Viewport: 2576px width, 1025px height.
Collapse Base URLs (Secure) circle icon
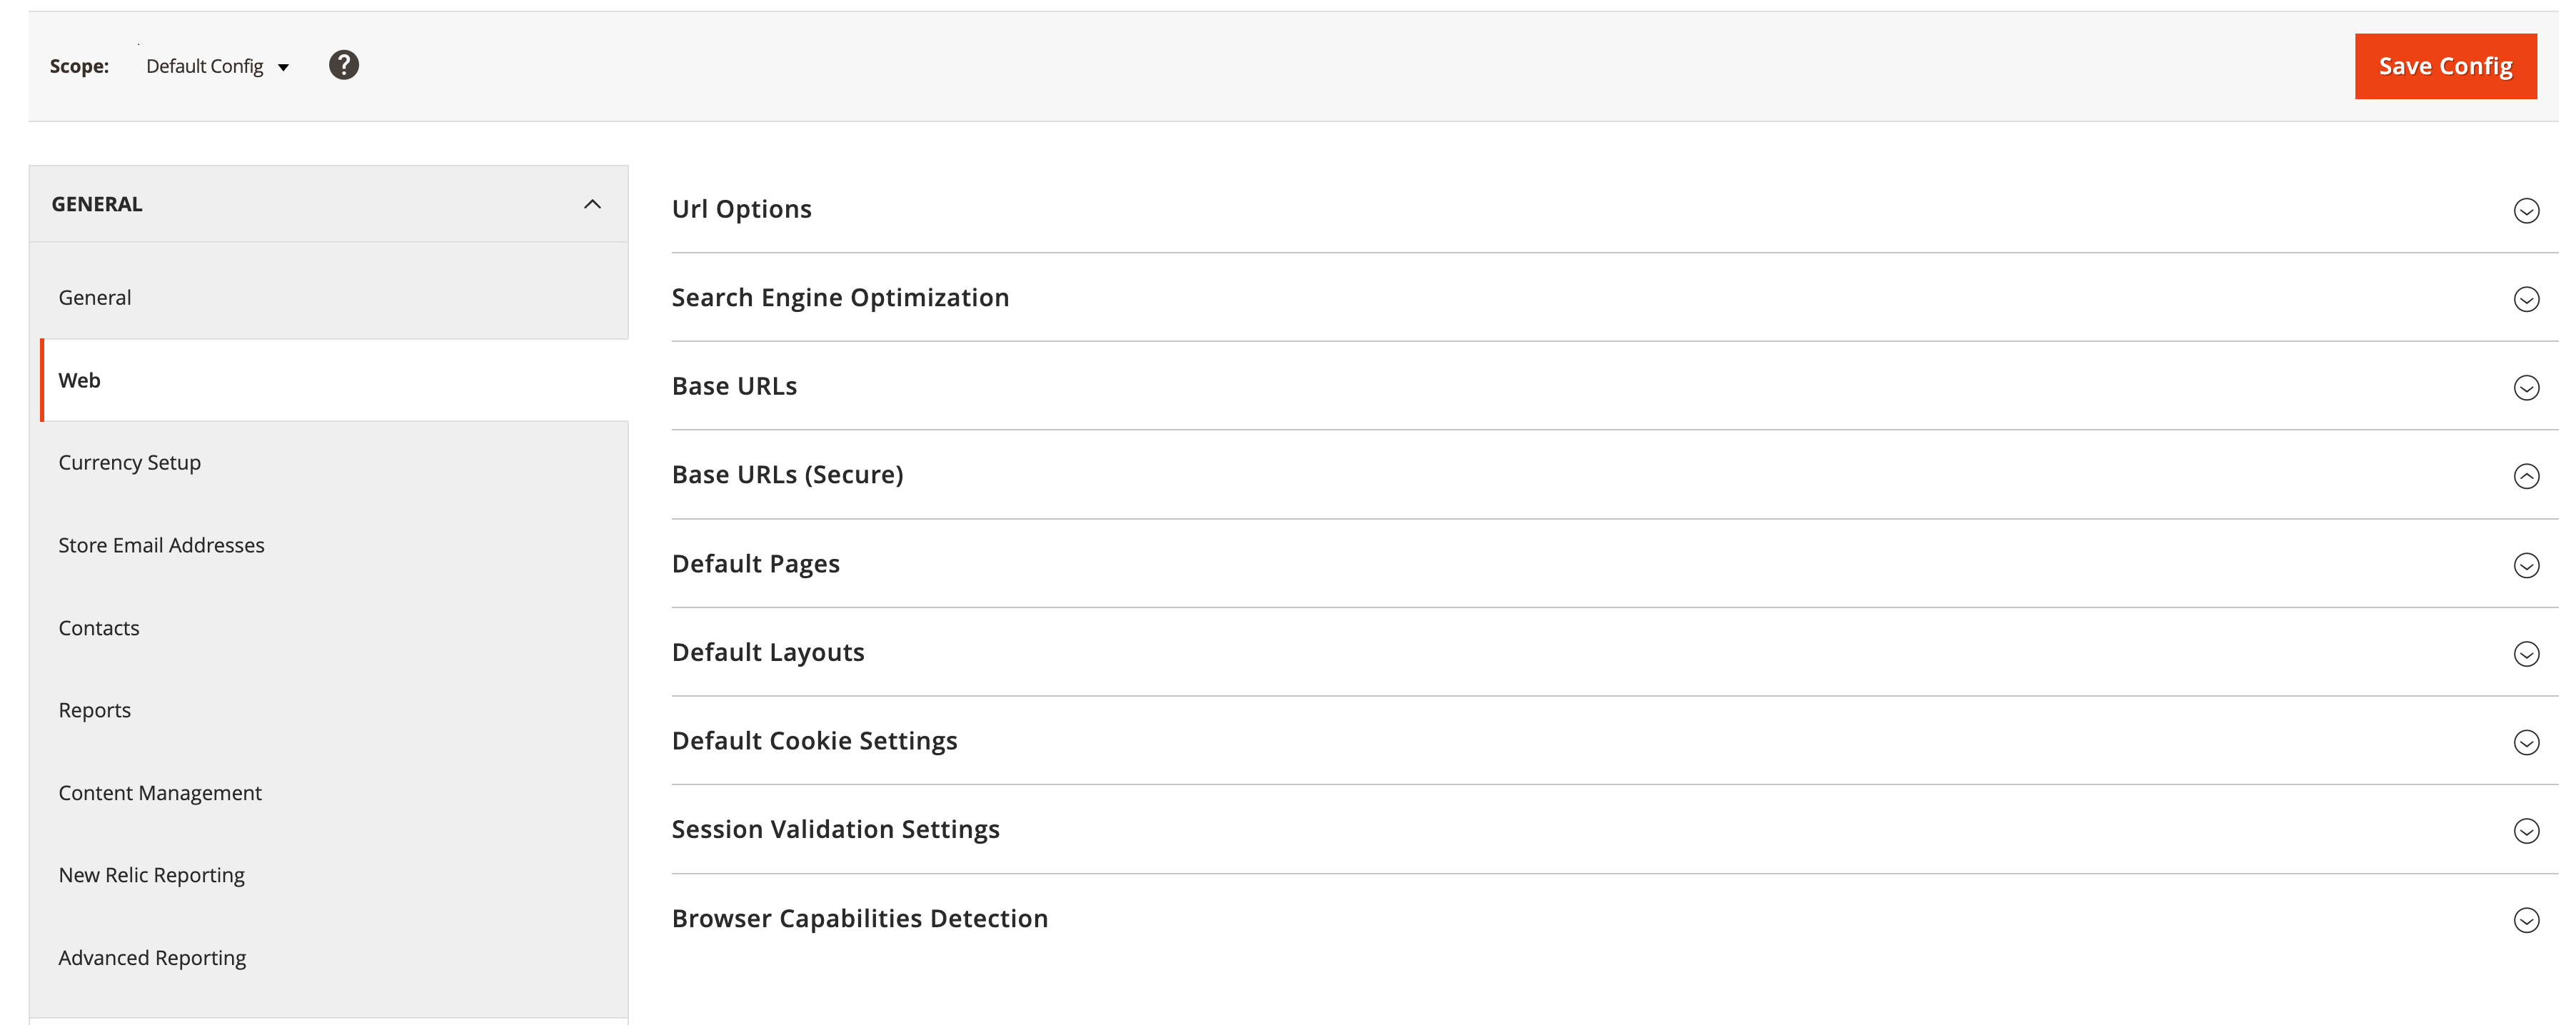(2526, 476)
